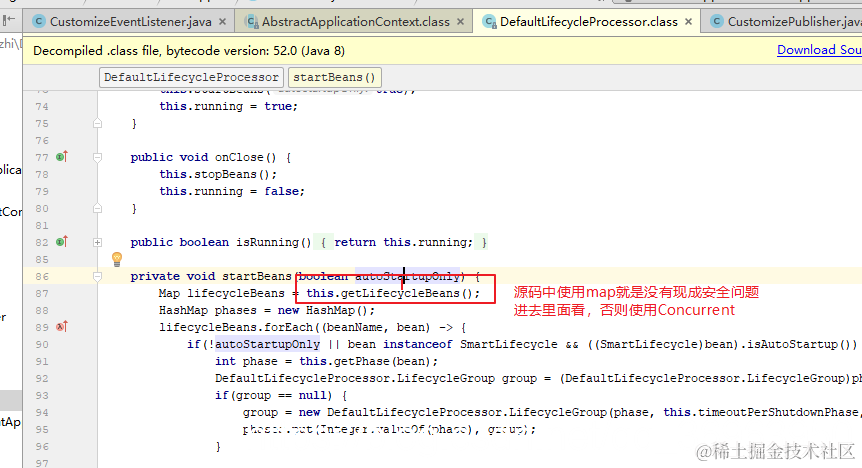This screenshot has height=468, width=862.
Task: Click 'this.running = true;' on line 74
Action: pyautogui.click(x=229, y=106)
